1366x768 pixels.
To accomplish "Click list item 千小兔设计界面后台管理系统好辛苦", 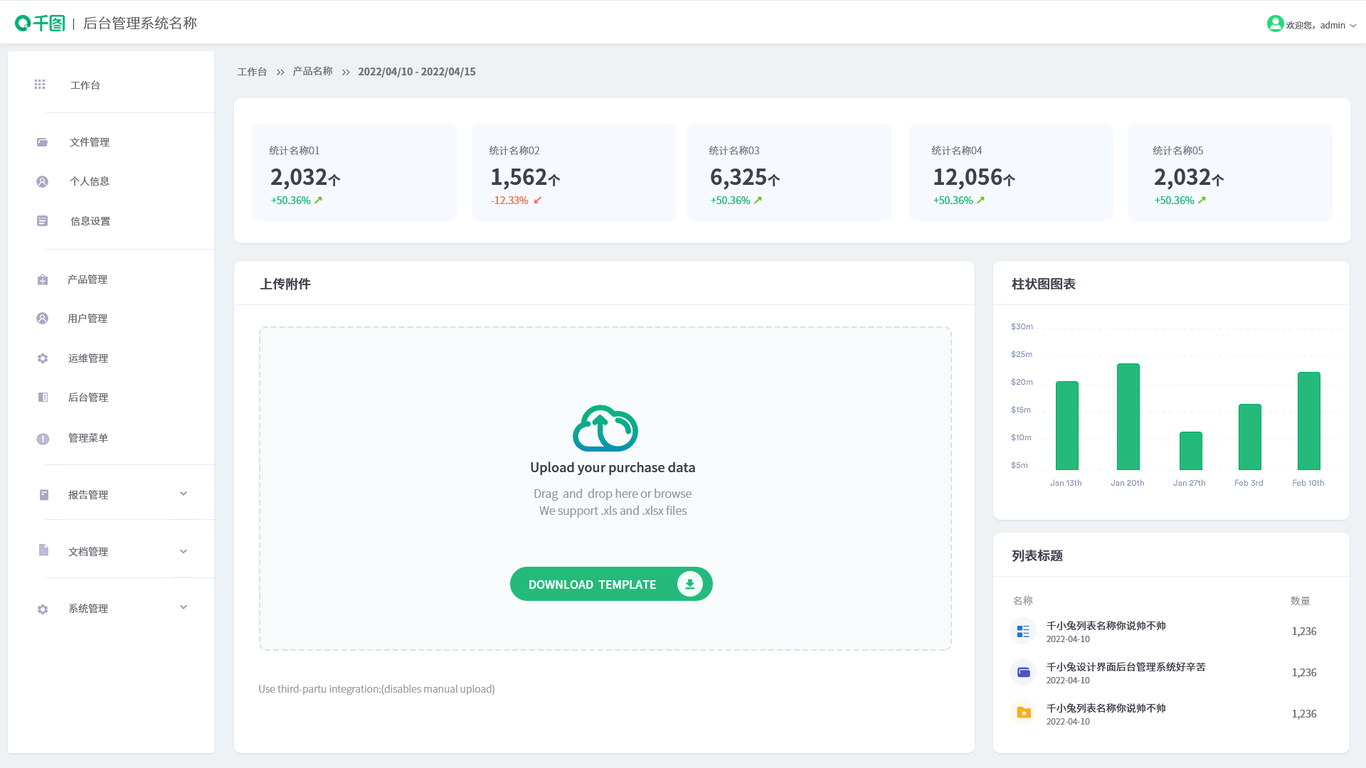I will 1126,667.
